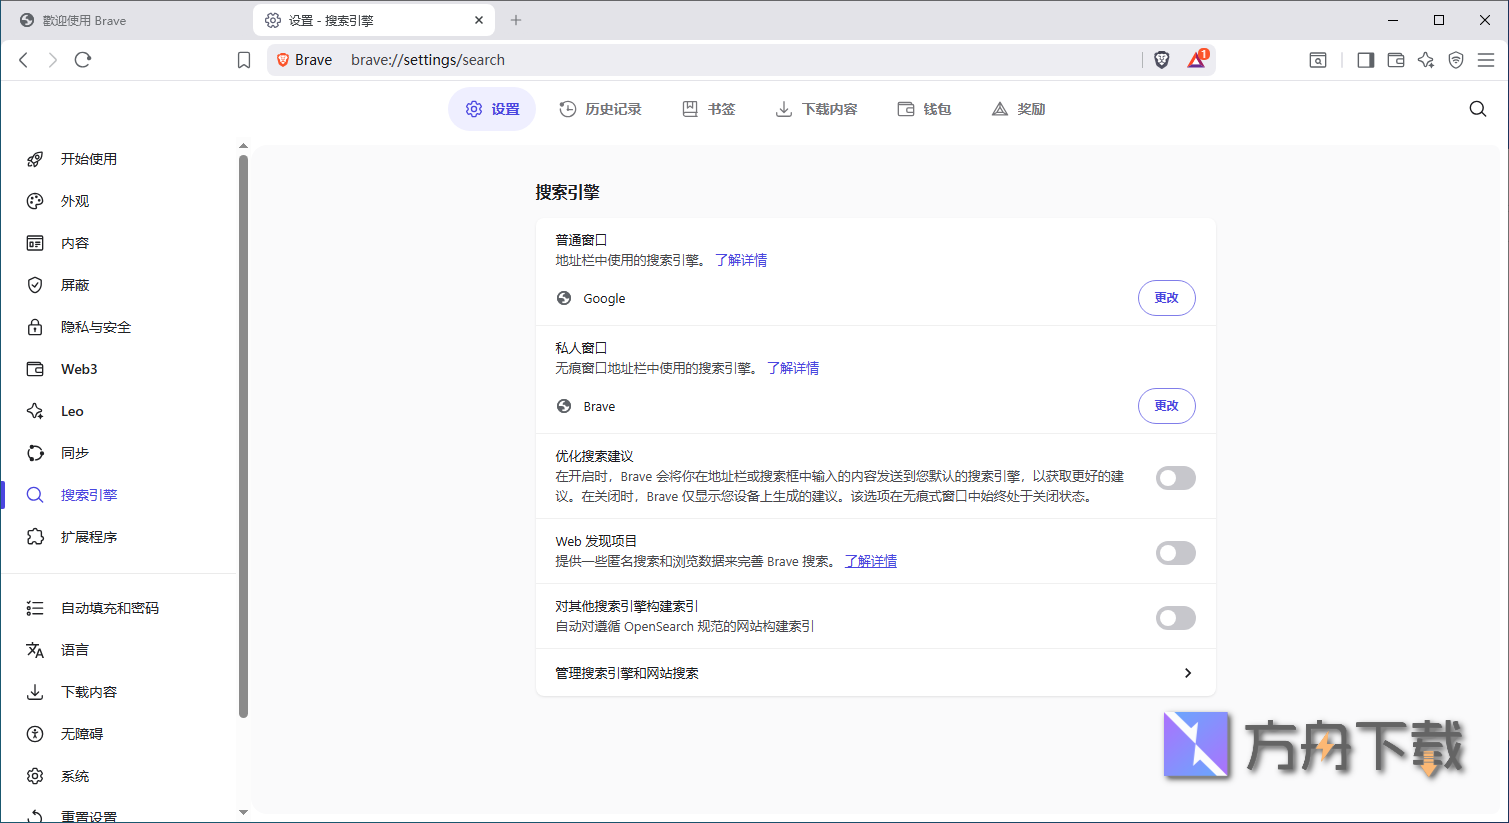Viewport: 1509px width, 823px height.
Task: Enable 对其他搜索引擎构建索引
Action: 1175,617
